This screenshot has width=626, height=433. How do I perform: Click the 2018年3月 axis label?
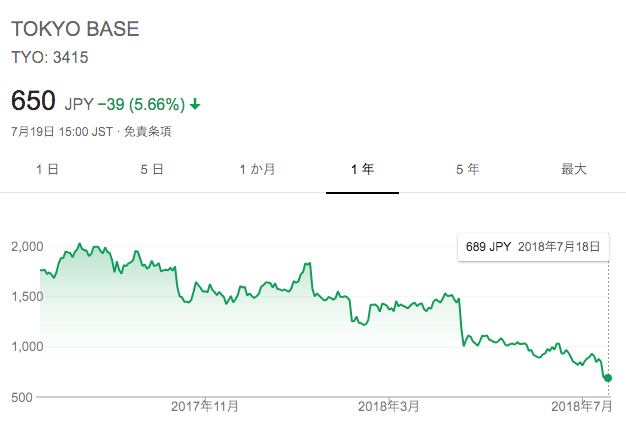tap(388, 406)
